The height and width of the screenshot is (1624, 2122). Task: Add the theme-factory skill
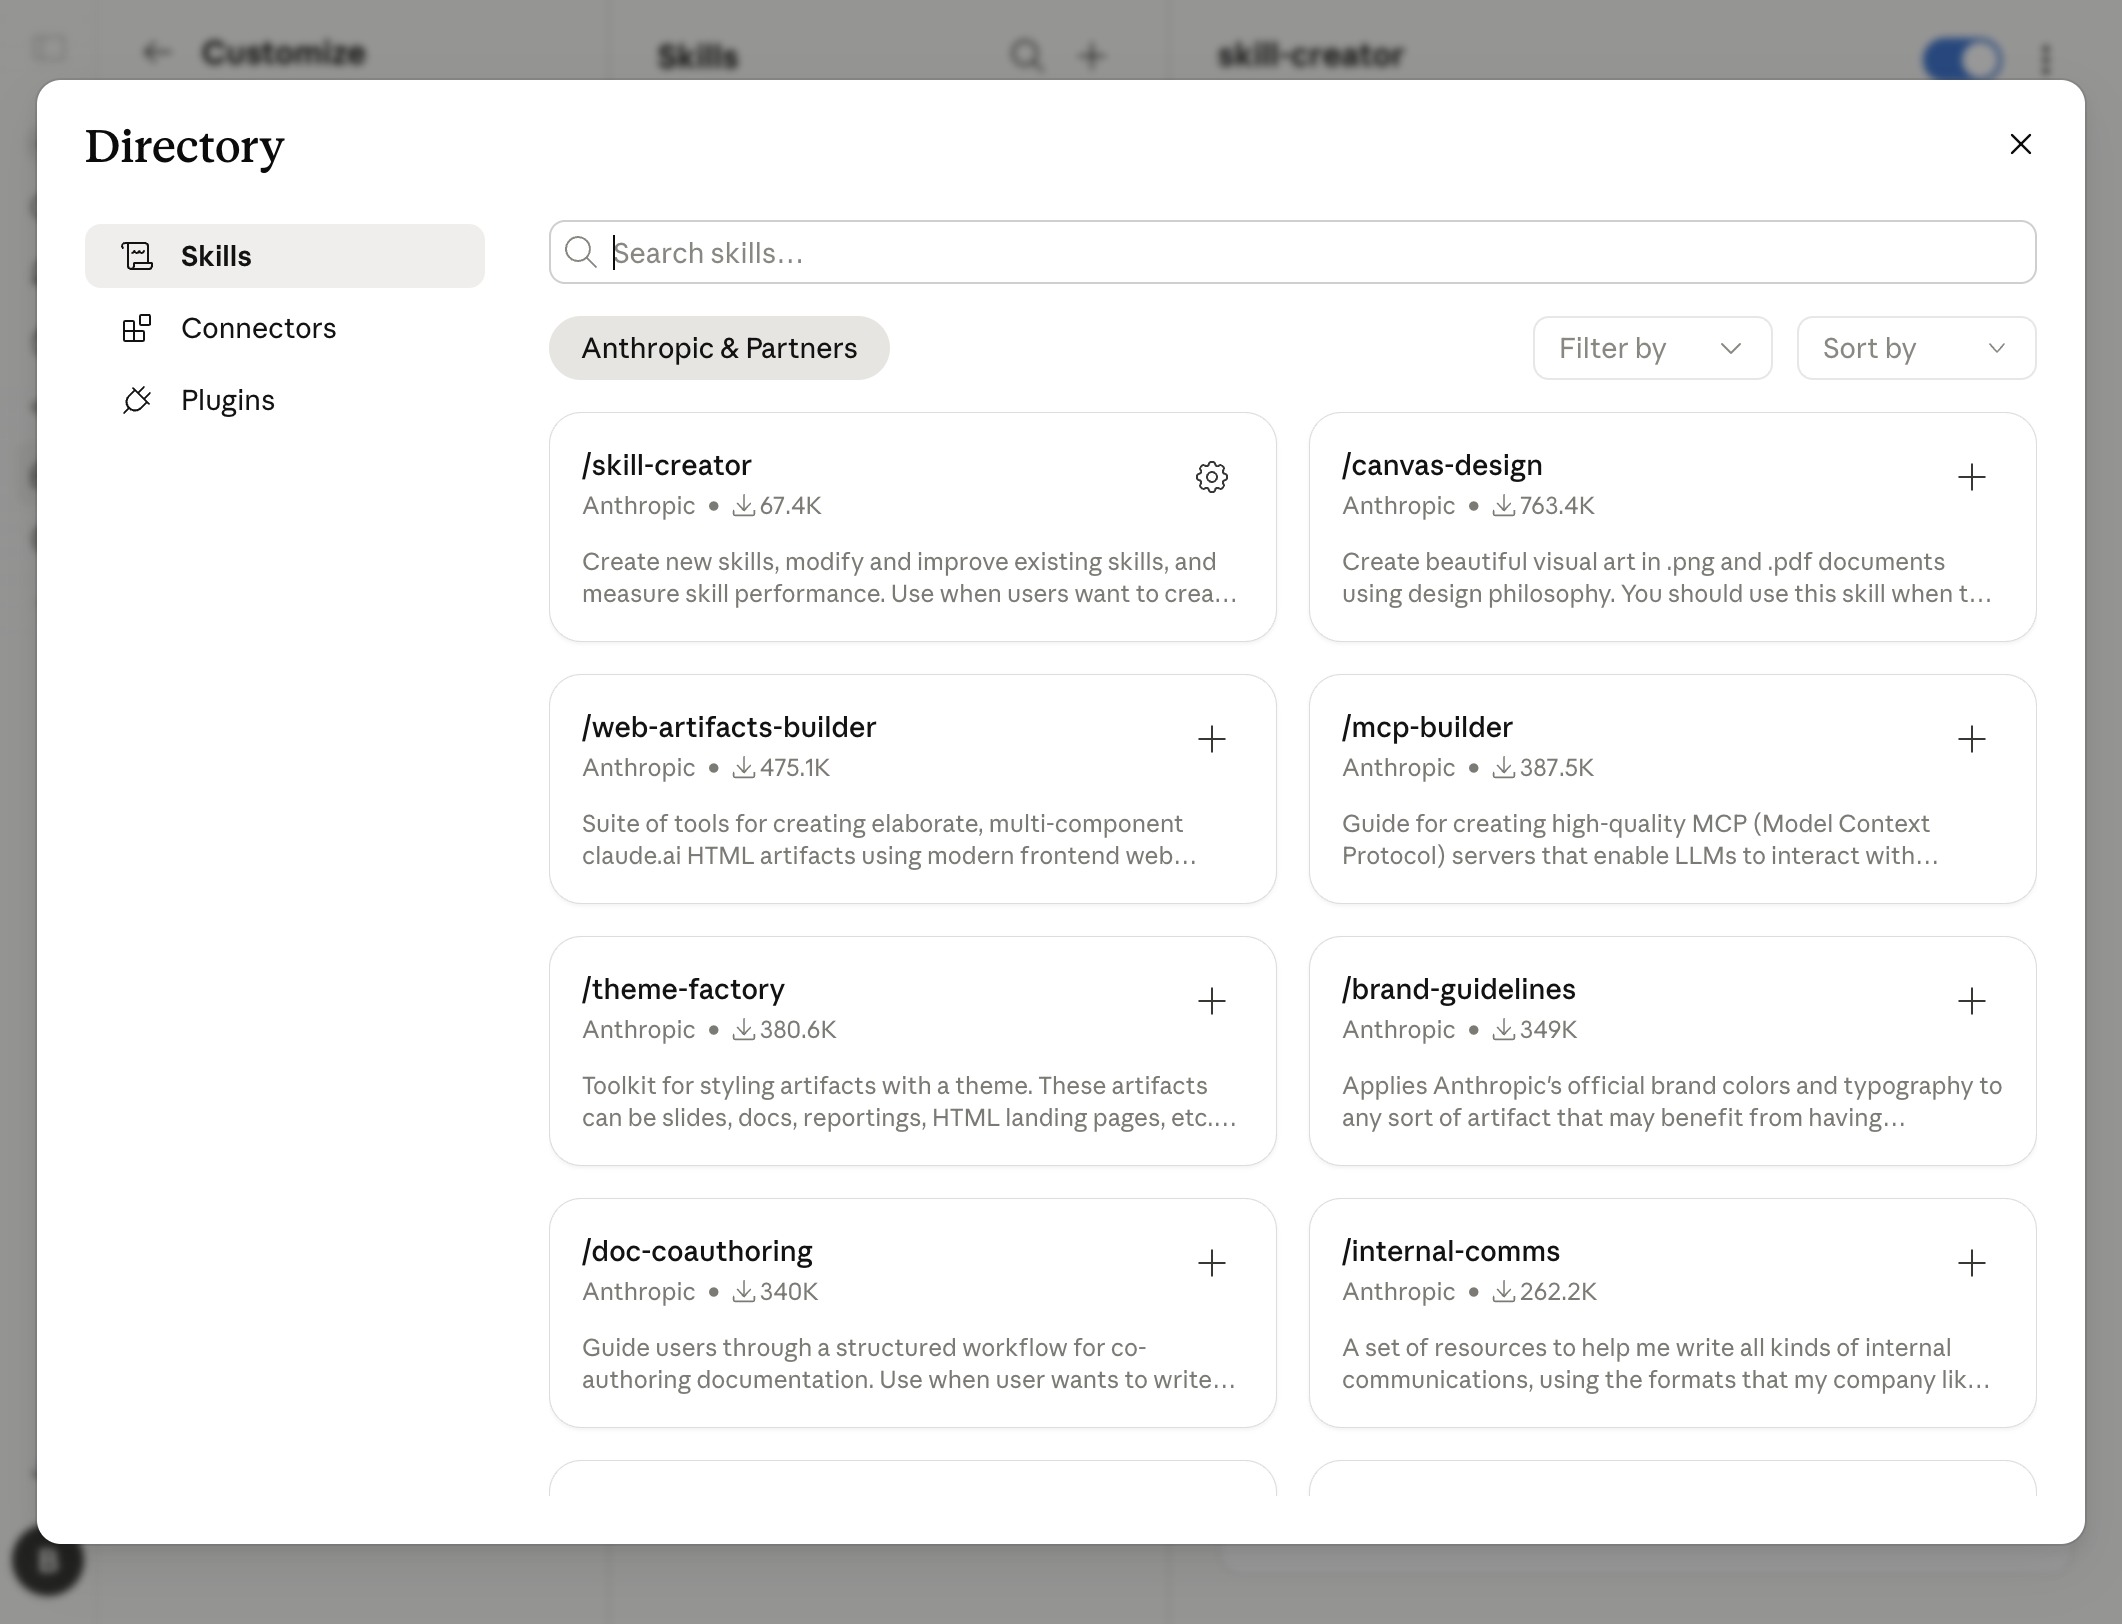click(x=1211, y=1001)
